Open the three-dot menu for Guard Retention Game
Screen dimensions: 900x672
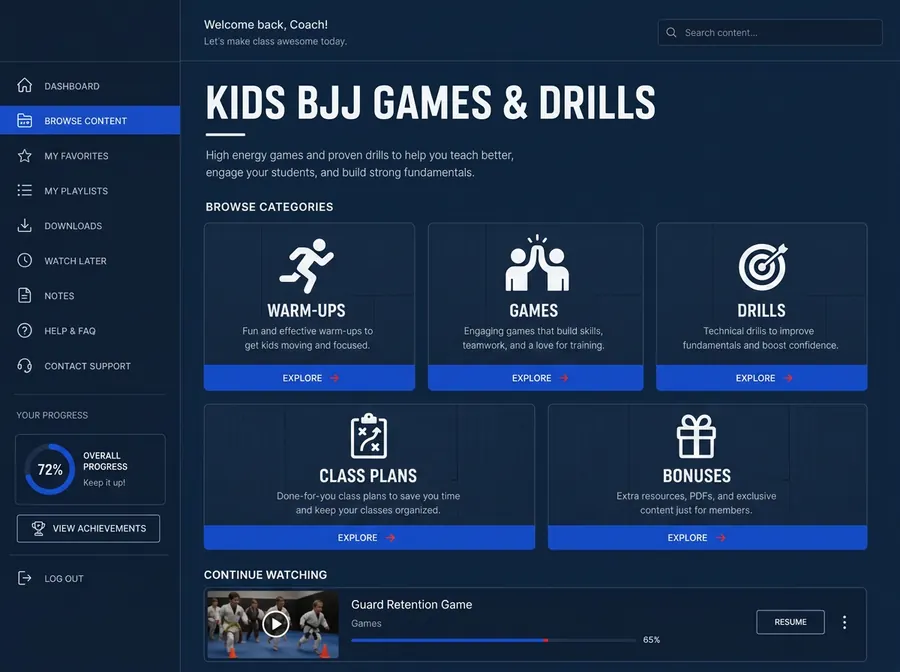tap(844, 622)
